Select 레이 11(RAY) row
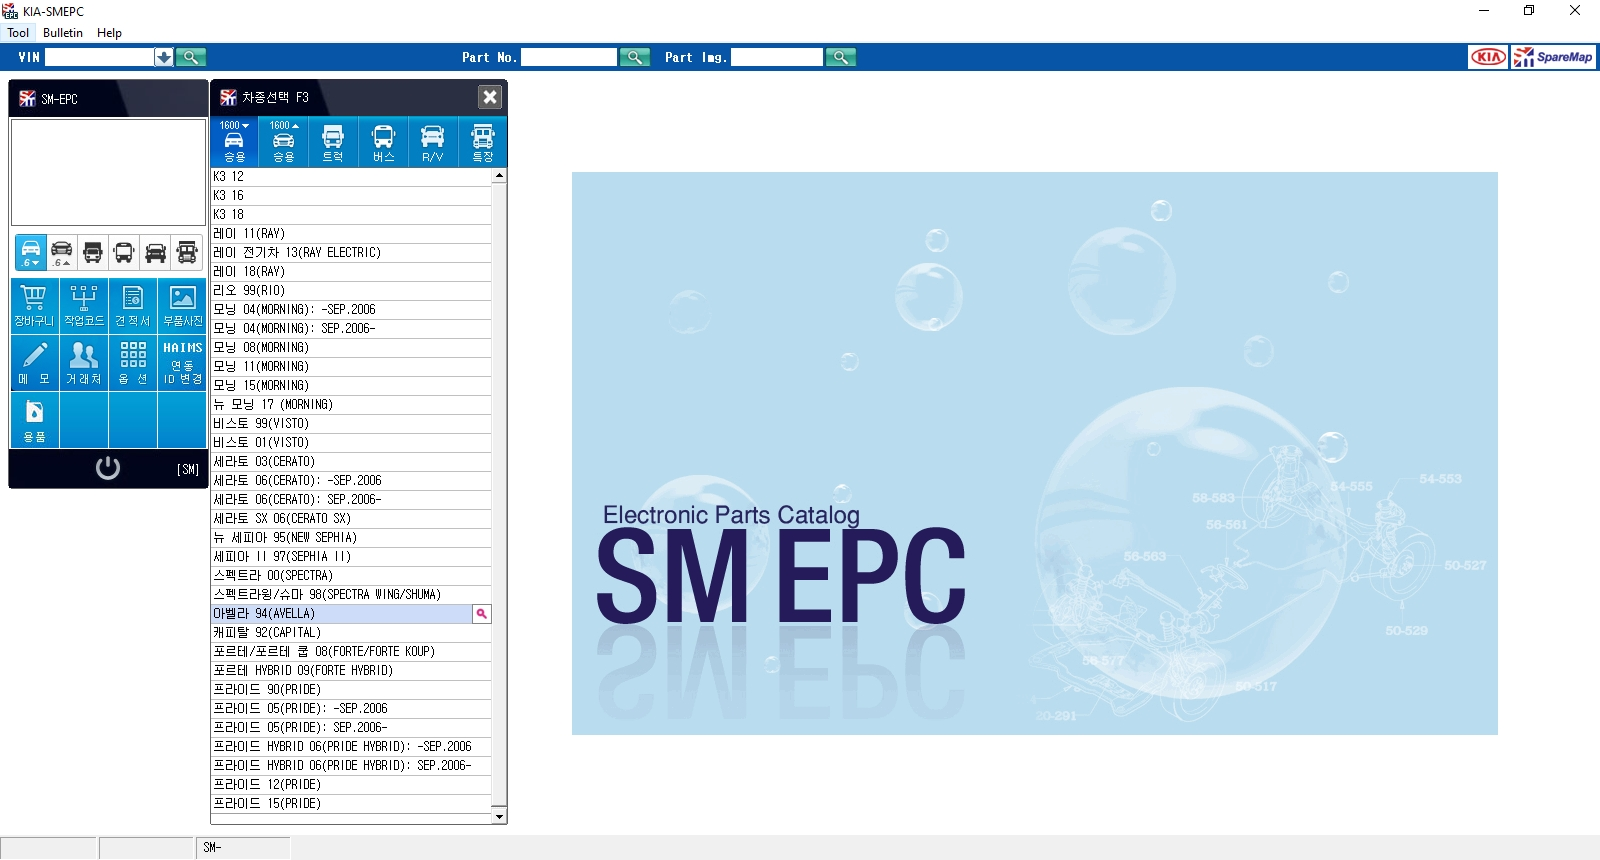Screen dimensions: 1600x860 coord(351,233)
